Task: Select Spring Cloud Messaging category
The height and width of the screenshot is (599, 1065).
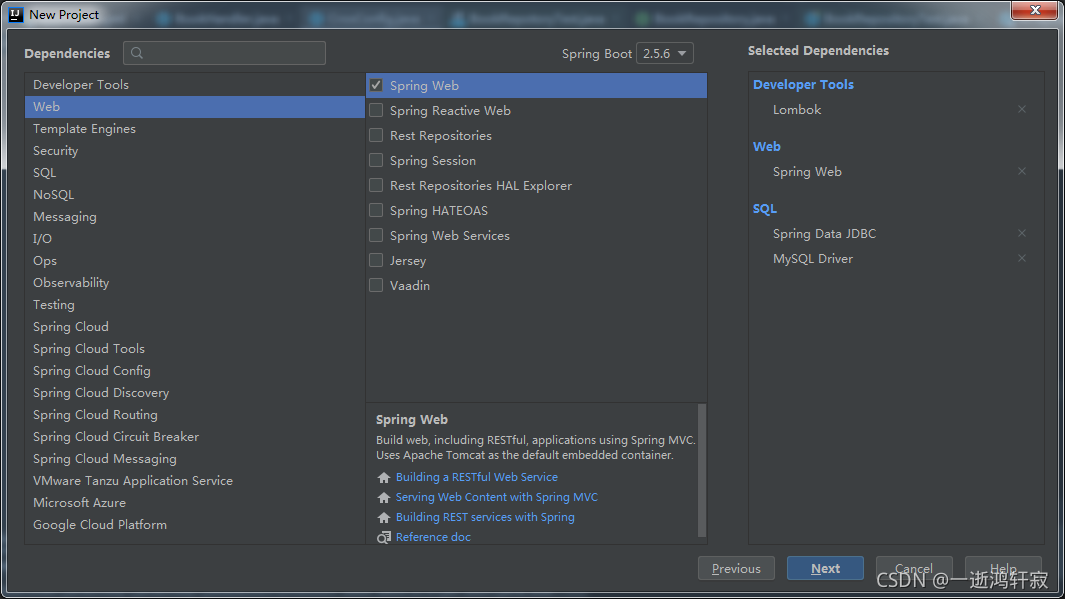Action: point(195,458)
